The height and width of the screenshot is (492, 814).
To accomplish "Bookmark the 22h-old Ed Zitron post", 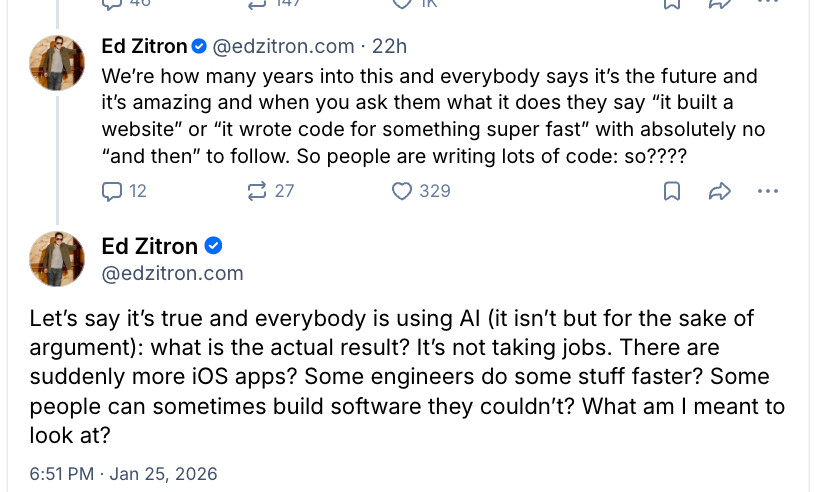I will coord(673,191).
